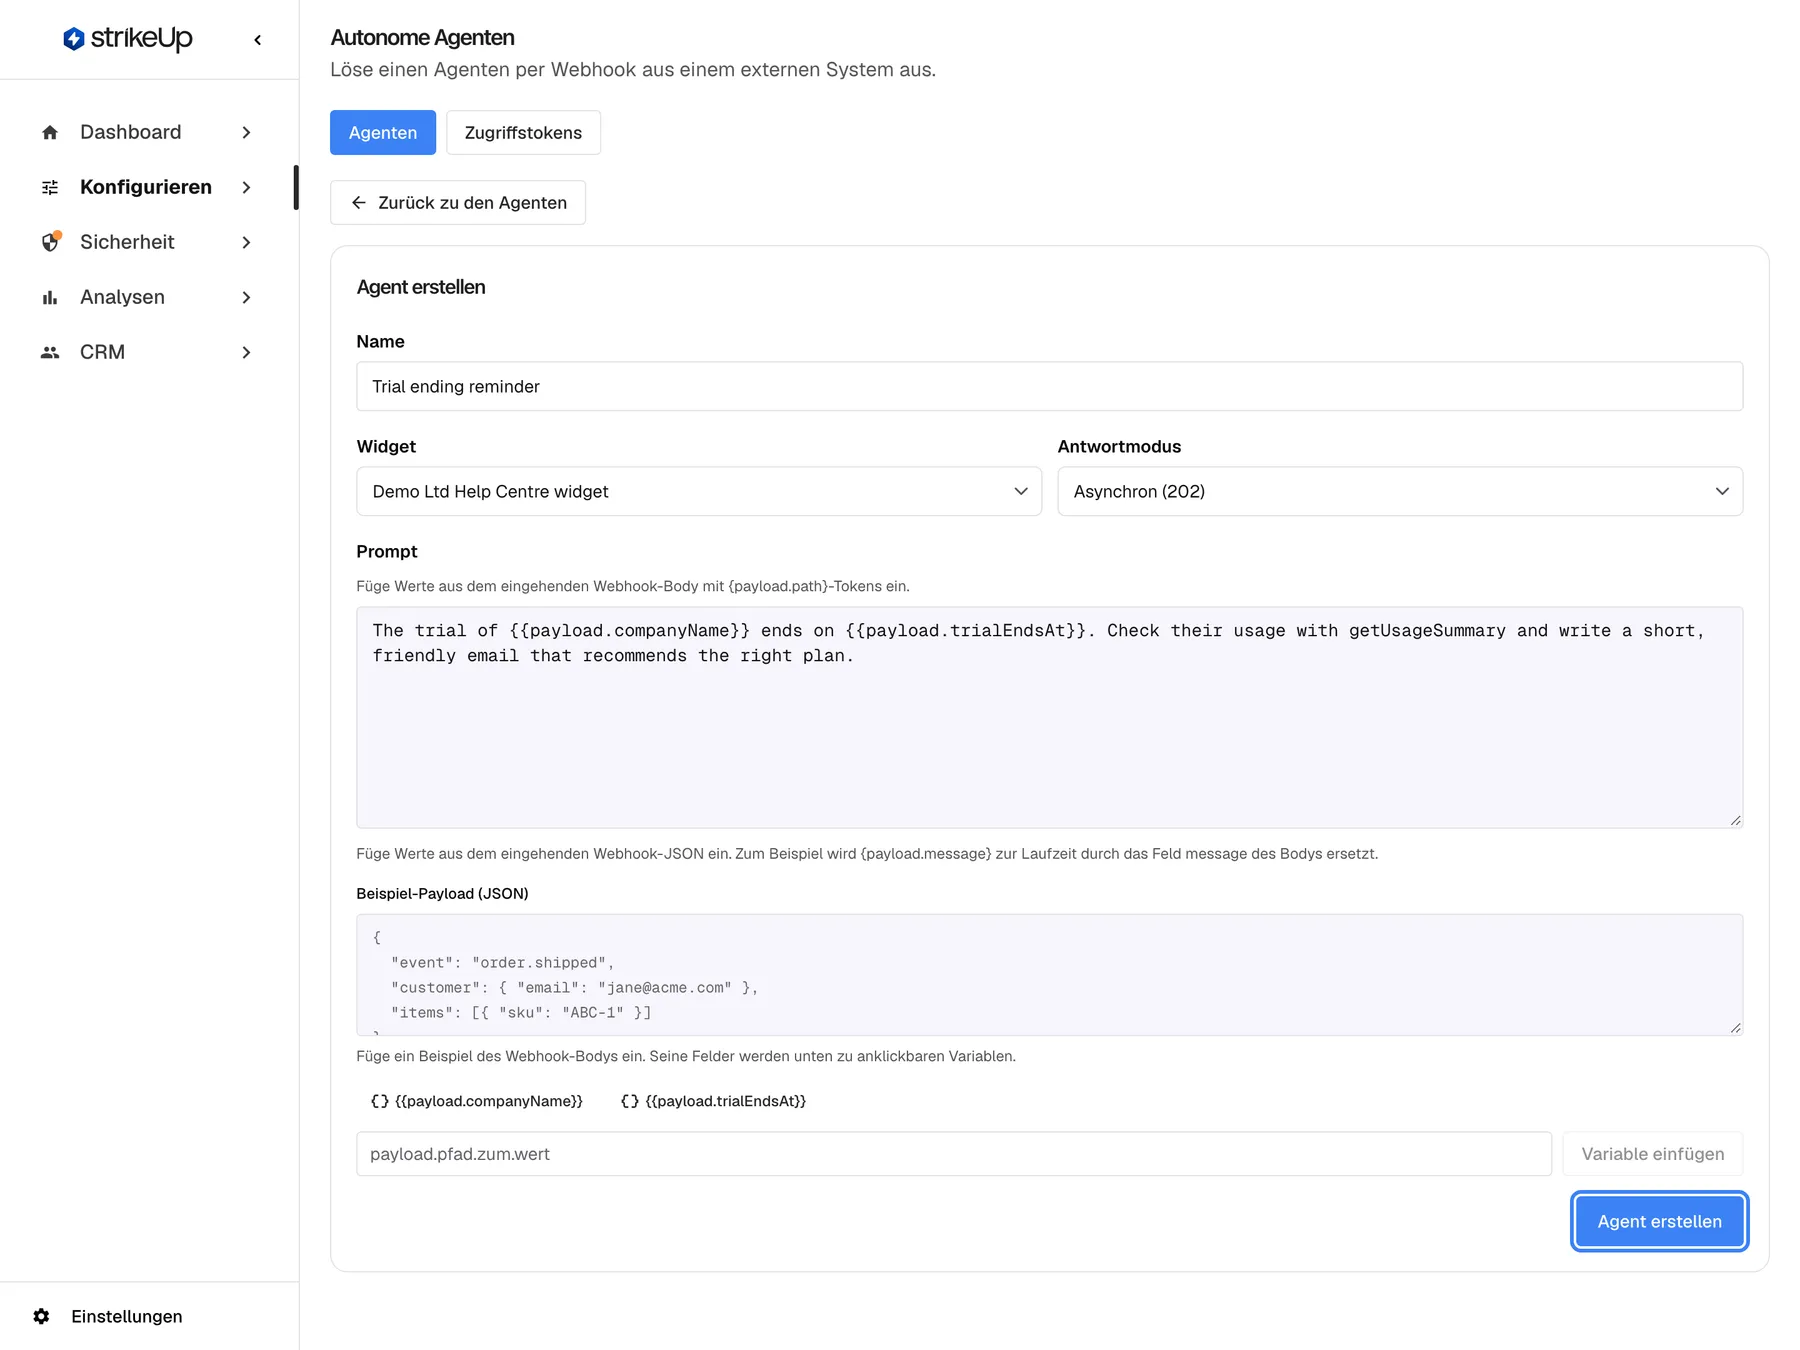Switch to the Zugriffstokens tab

[523, 132]
